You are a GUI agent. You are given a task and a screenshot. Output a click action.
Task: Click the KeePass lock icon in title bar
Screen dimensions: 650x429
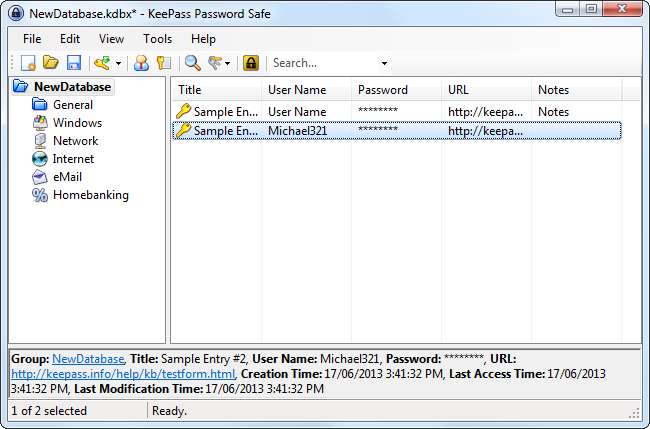[16, 13]
